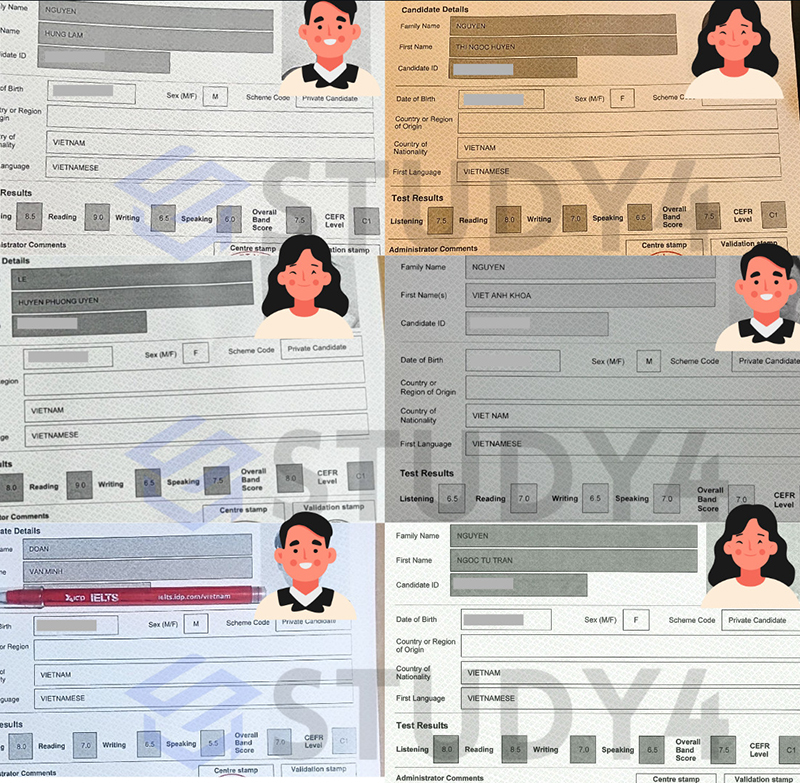This screenshot has width=800, height=783.
Task: Click the female avatar on Thi Ngoc Huyen's certificate
Action: point(734,49)
